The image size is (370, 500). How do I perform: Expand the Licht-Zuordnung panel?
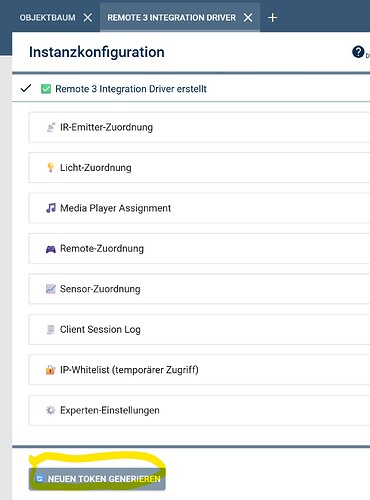(199, 168)
